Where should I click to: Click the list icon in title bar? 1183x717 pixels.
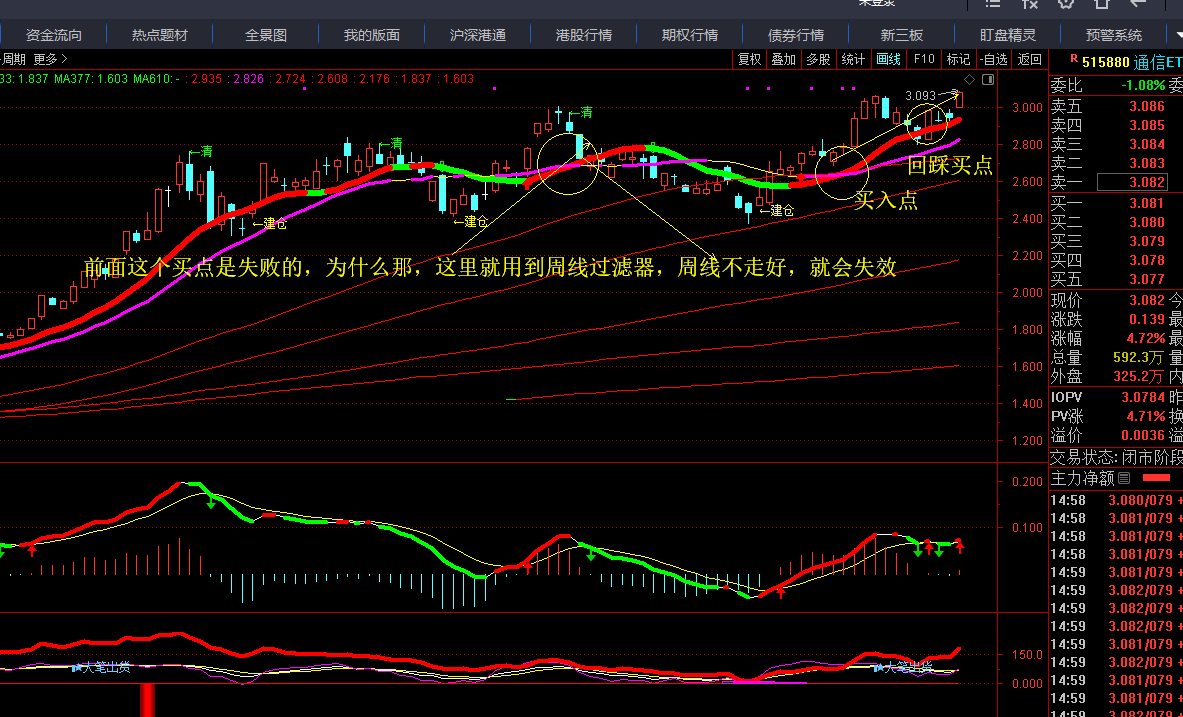click(x=993, y=3)
